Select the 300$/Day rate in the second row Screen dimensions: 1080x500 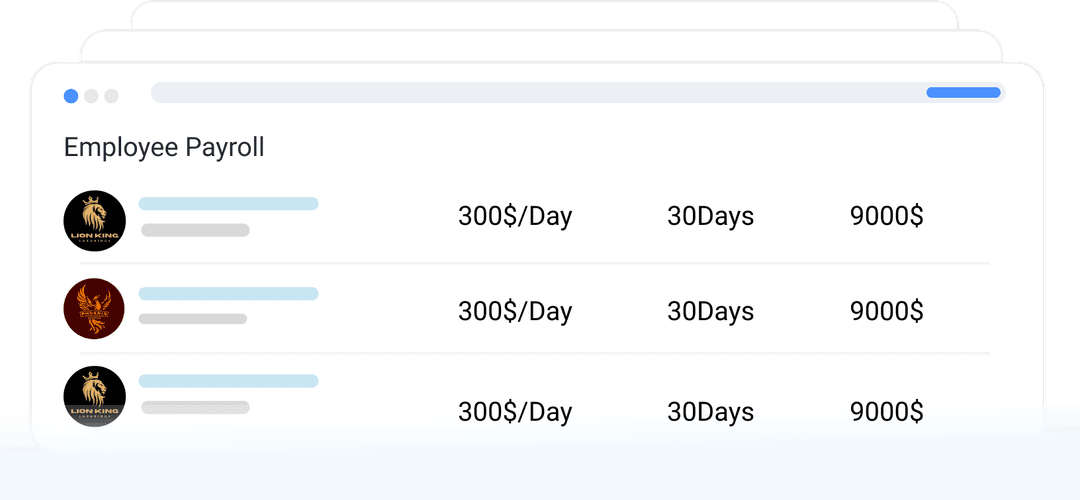(x=515, y=312)
